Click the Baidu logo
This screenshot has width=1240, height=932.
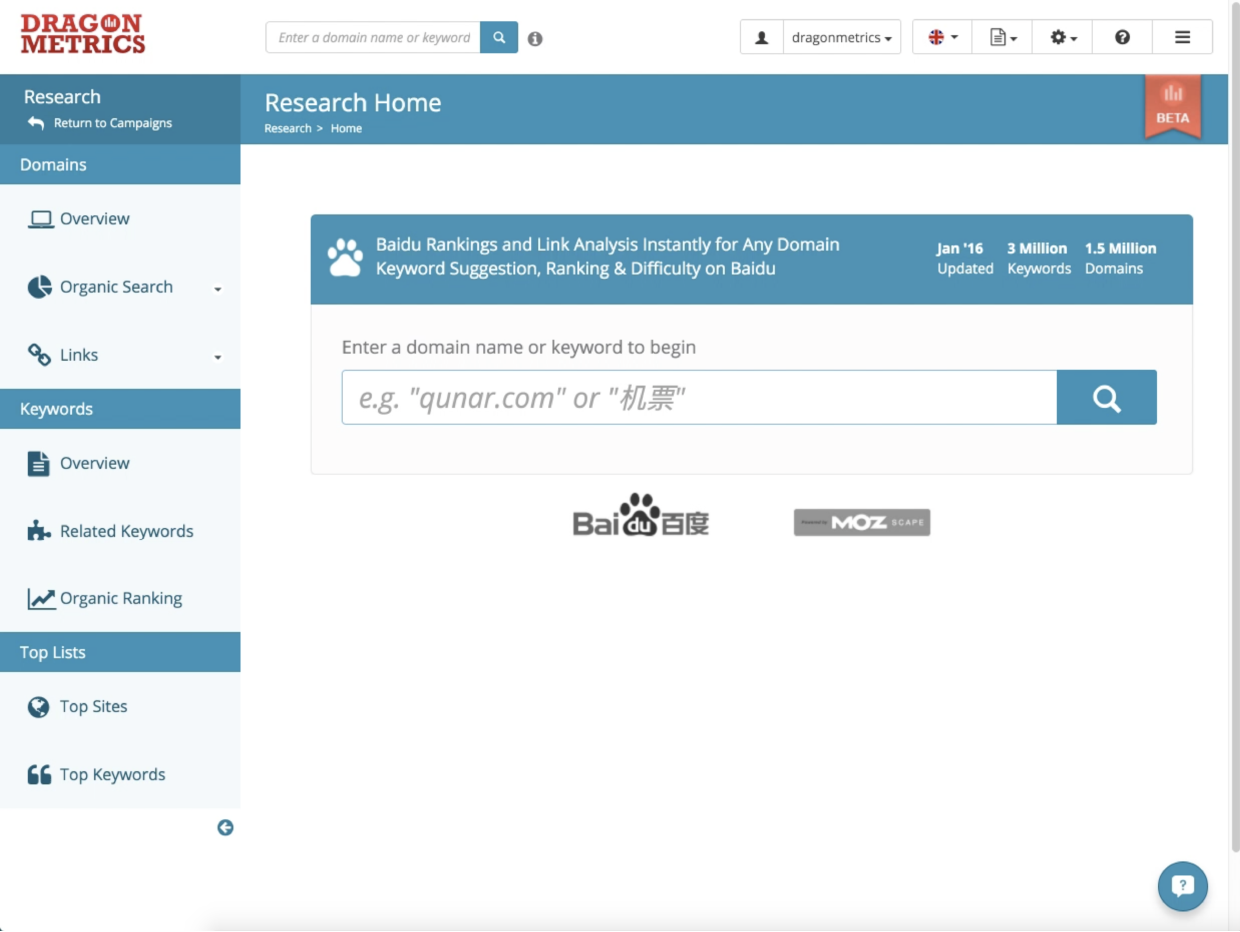(x=640, y=518)
